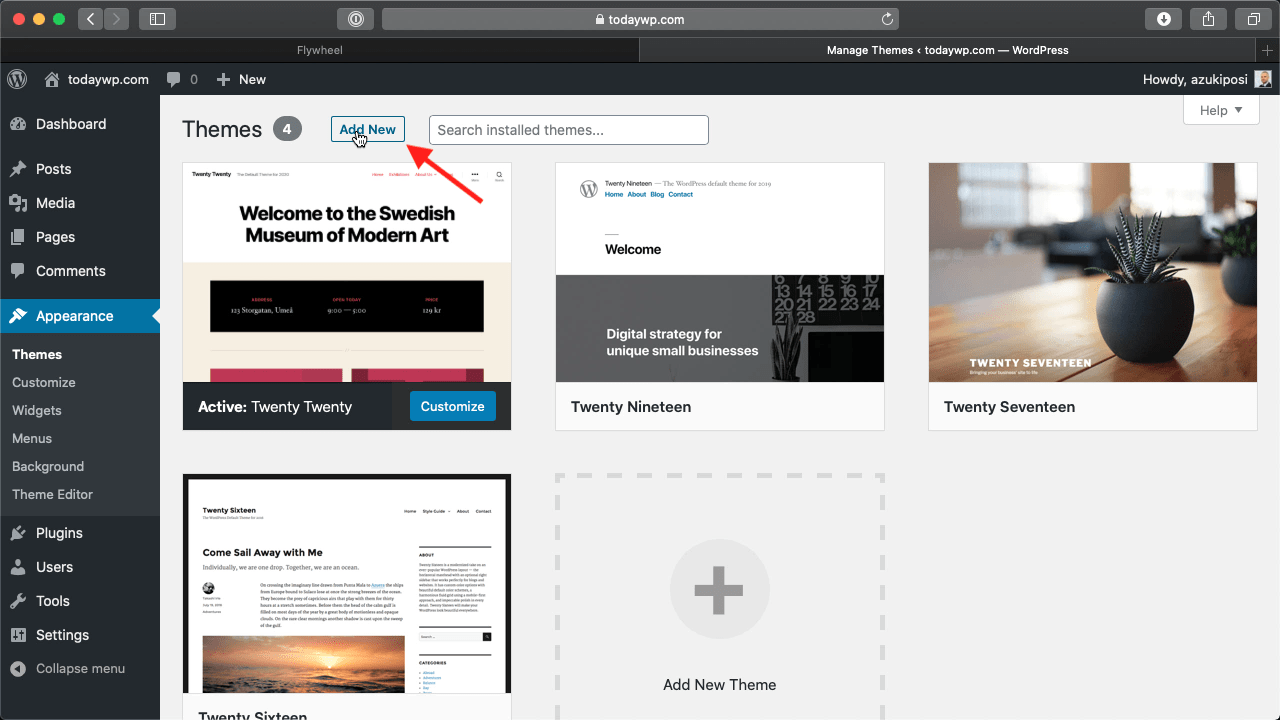Click the 1Password extension icon
This screenshot has height=720, width=1280.
[356, 19]
